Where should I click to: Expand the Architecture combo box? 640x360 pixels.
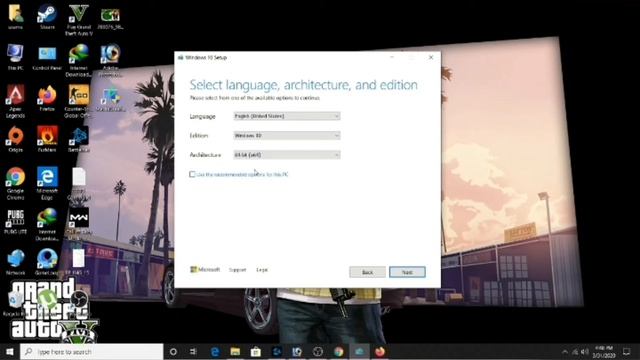[x=287, y=155]
